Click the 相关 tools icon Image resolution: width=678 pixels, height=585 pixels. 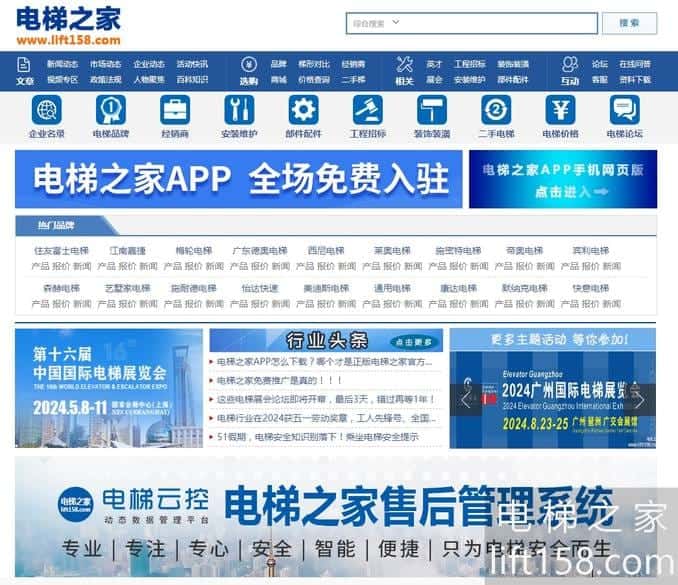click(x=404, y=64)
